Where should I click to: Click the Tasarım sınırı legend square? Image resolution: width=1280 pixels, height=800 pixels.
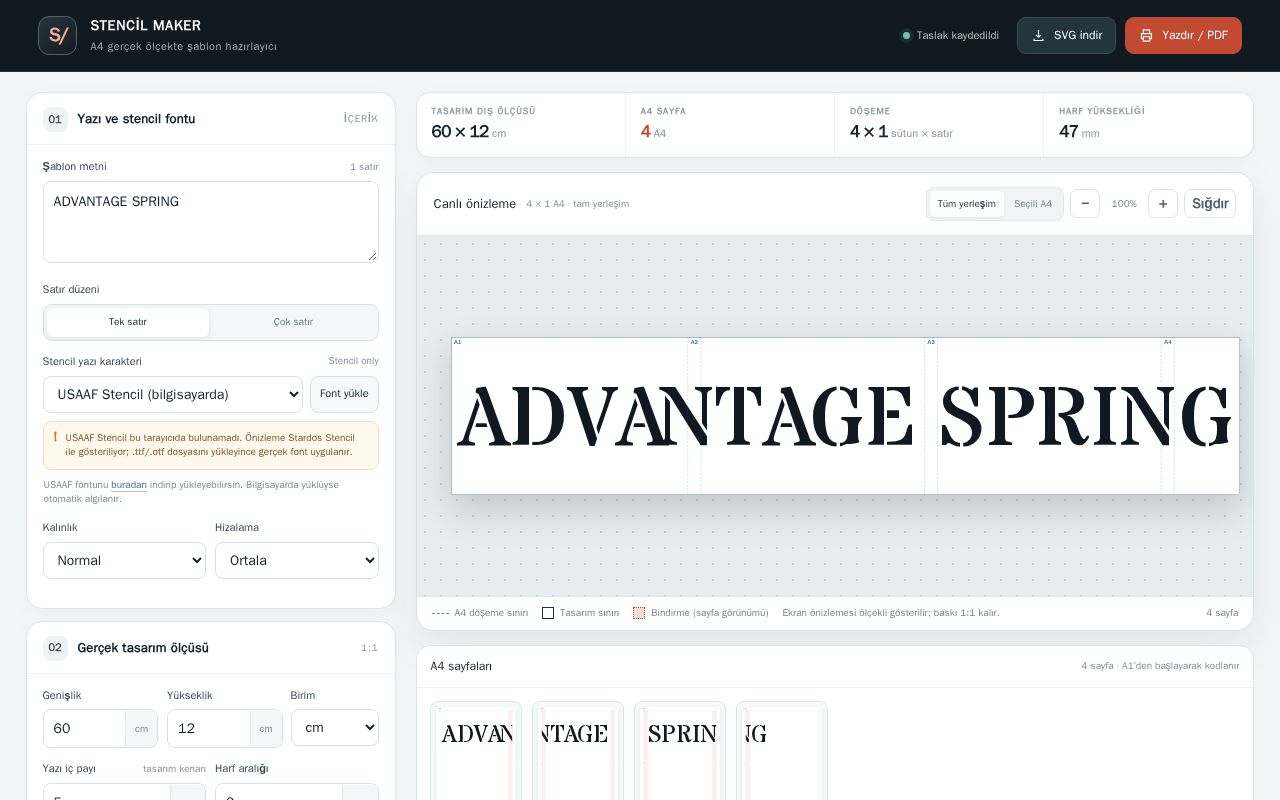click(x=548, y=613)
